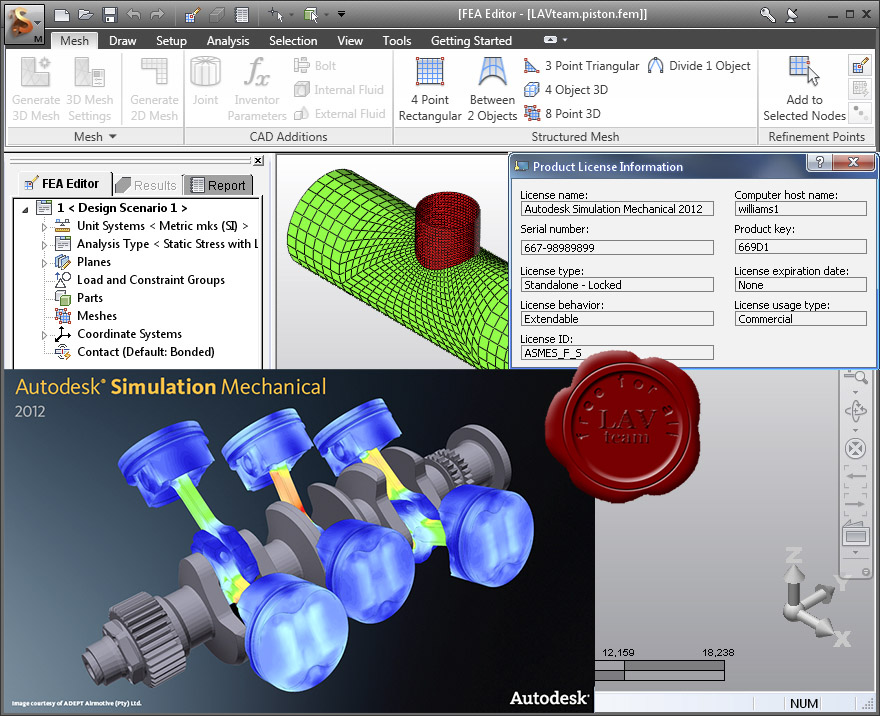Image resolution: width=880 pixels, height=716 pixels.
Task: Select the FEA Editor browser tab
Action: pos(63,183)
